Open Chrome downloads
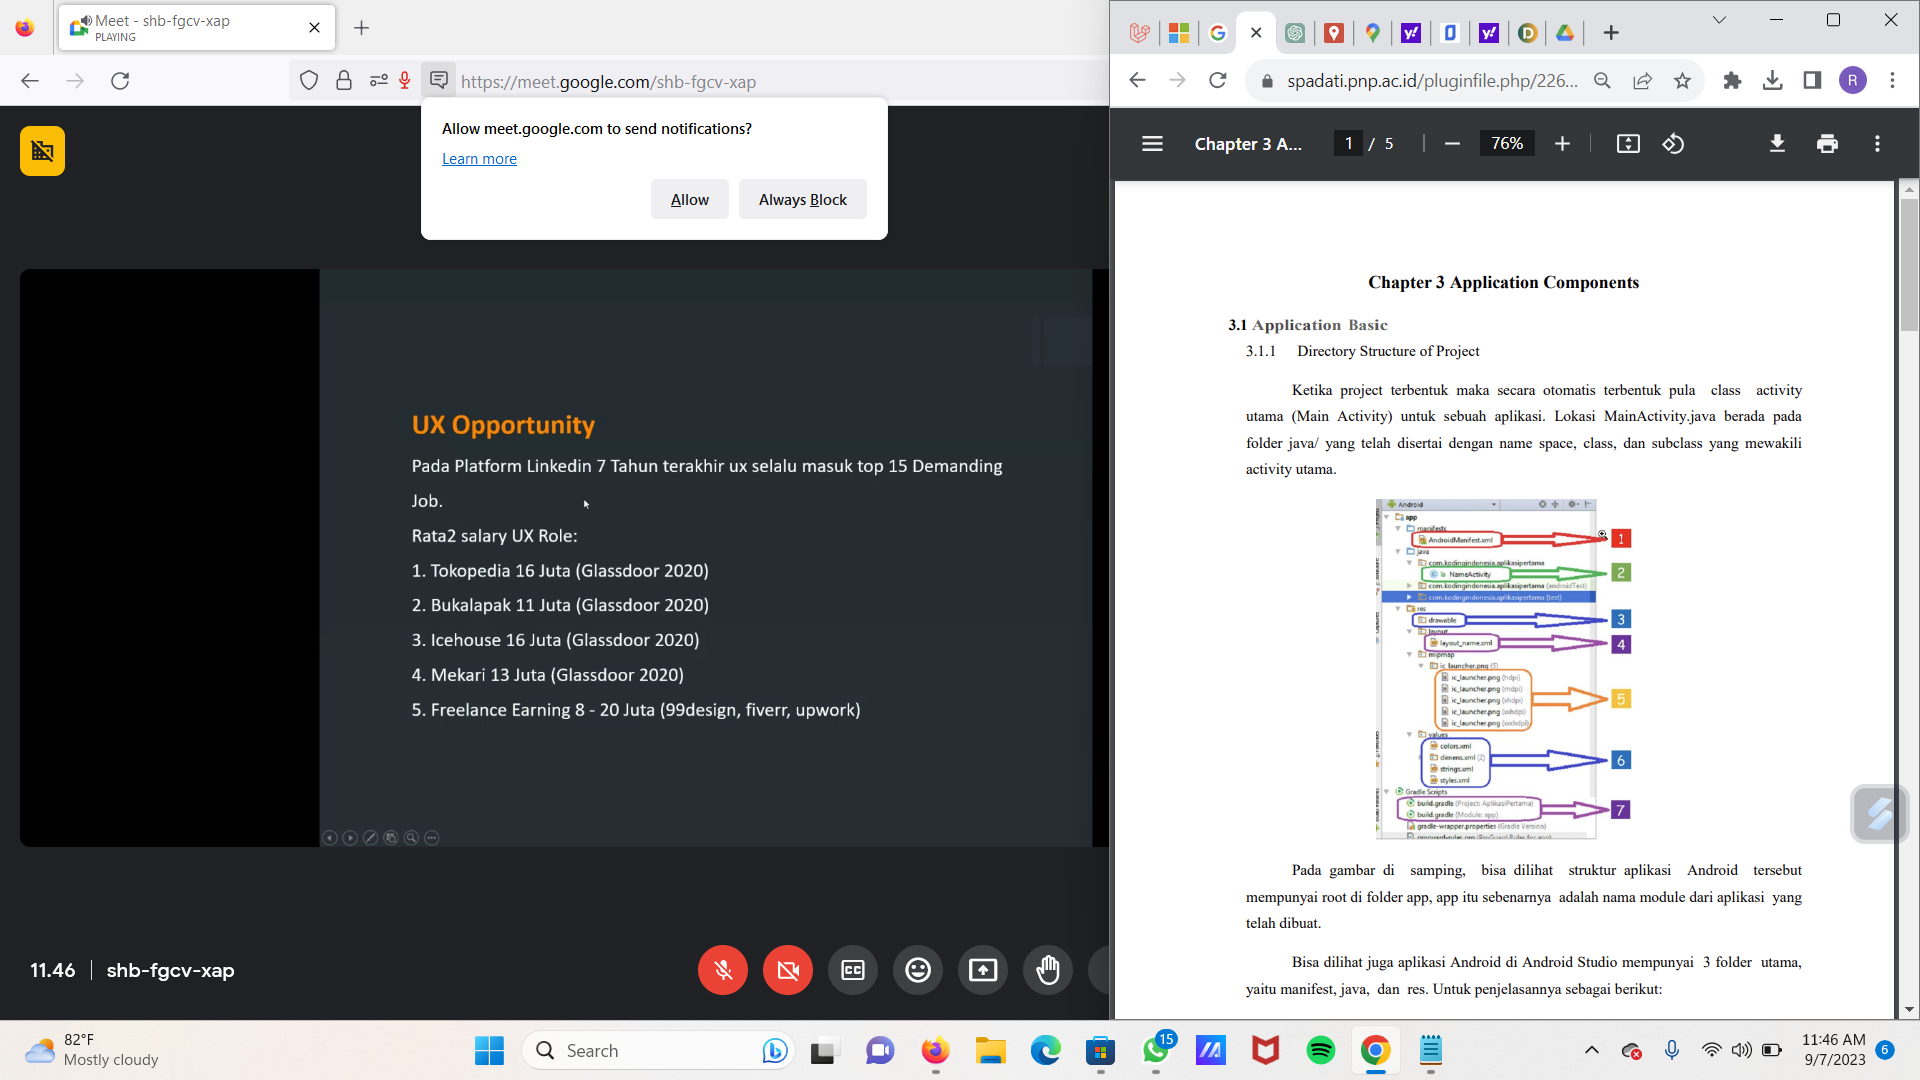The image size is (1920, 1080). coord(1772,81)
